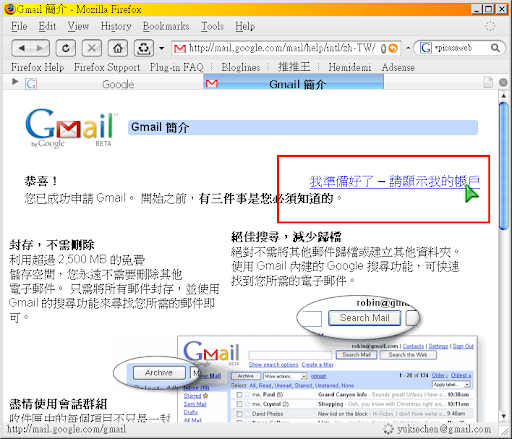The height and width of the screenshot is (439, 512).
Task: Click the vertical scrollbar thumb
Action: point(504,166)
